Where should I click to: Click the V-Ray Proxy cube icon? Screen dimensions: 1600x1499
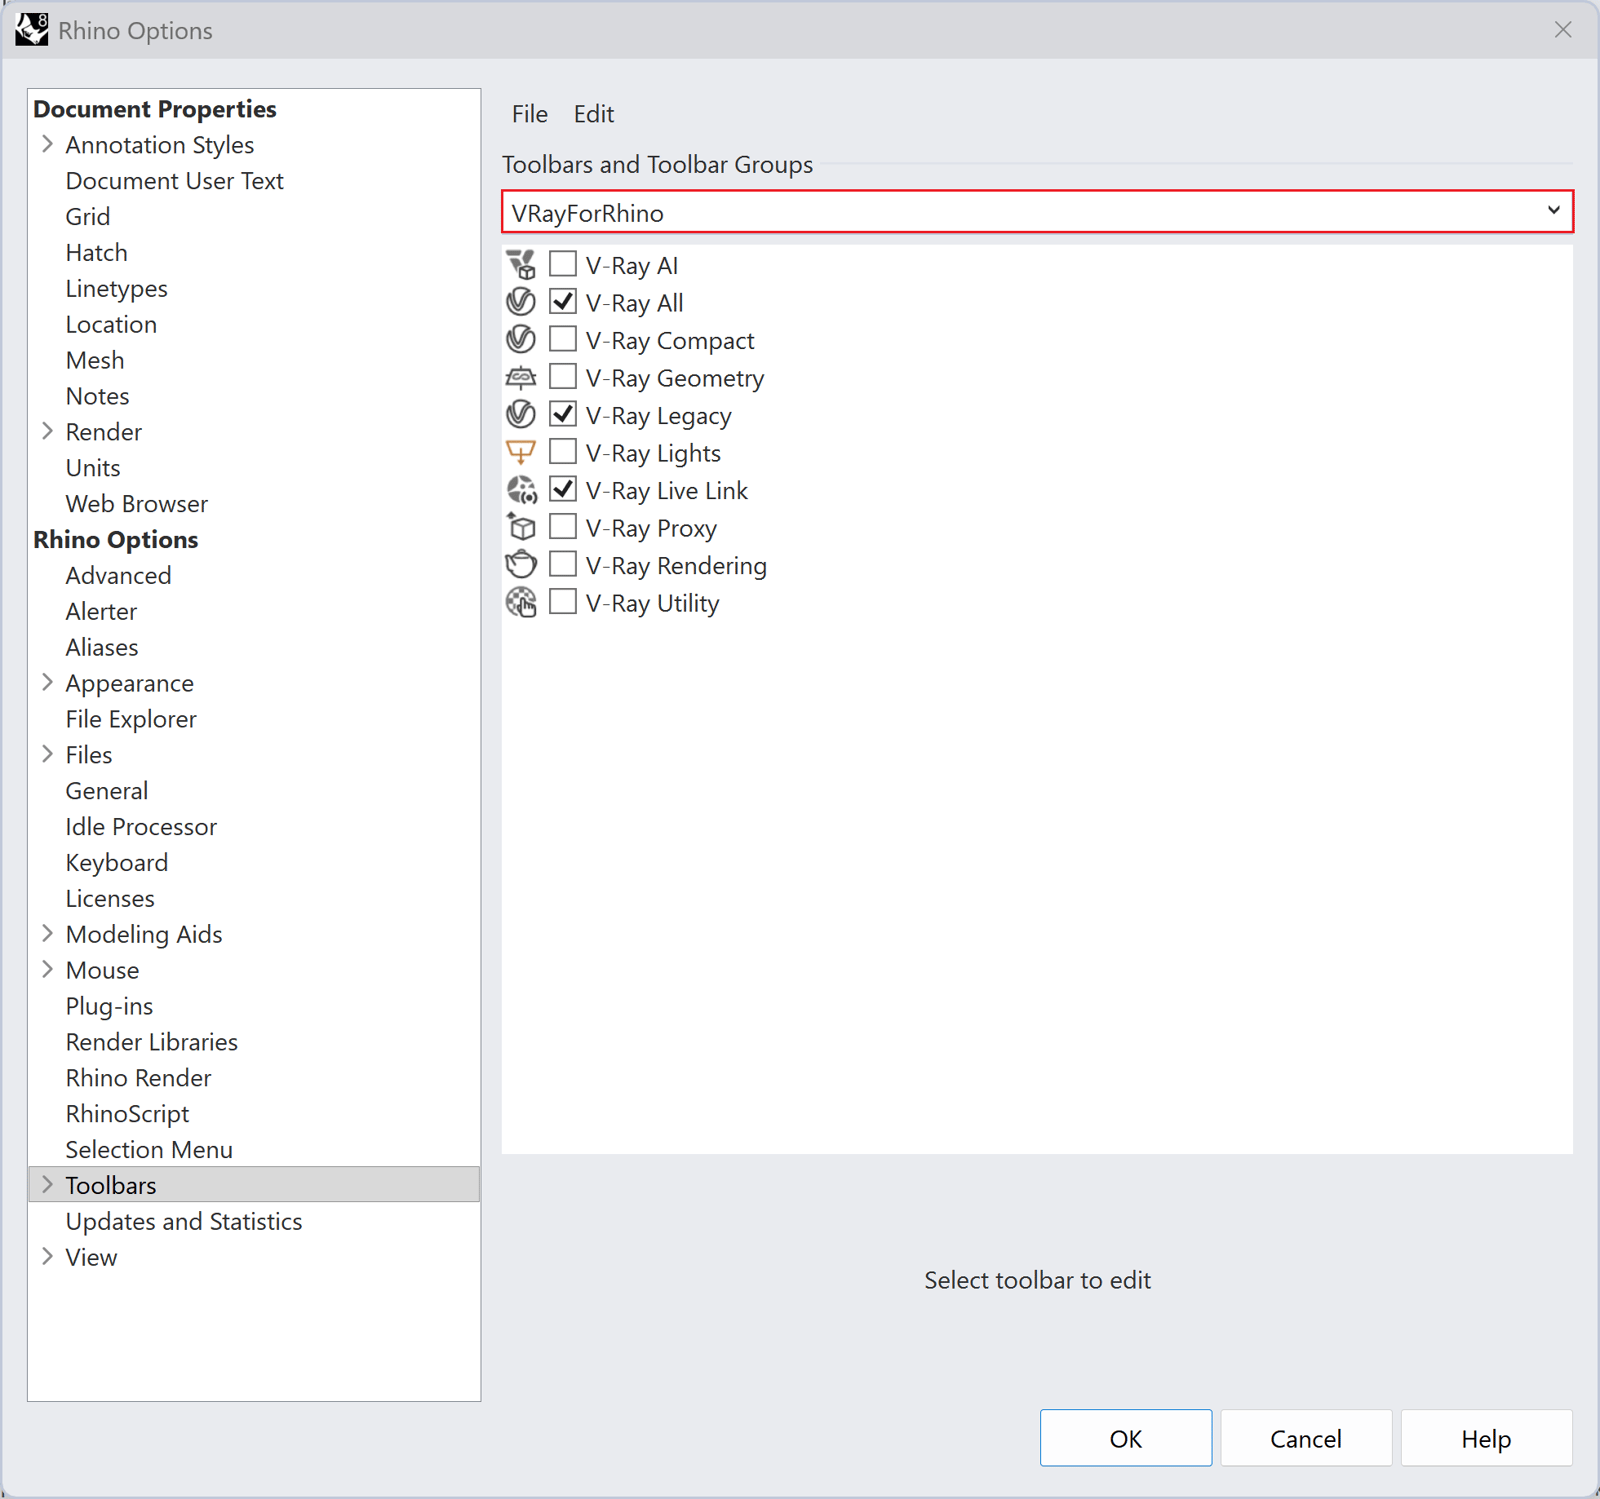(x=521, y=528)
